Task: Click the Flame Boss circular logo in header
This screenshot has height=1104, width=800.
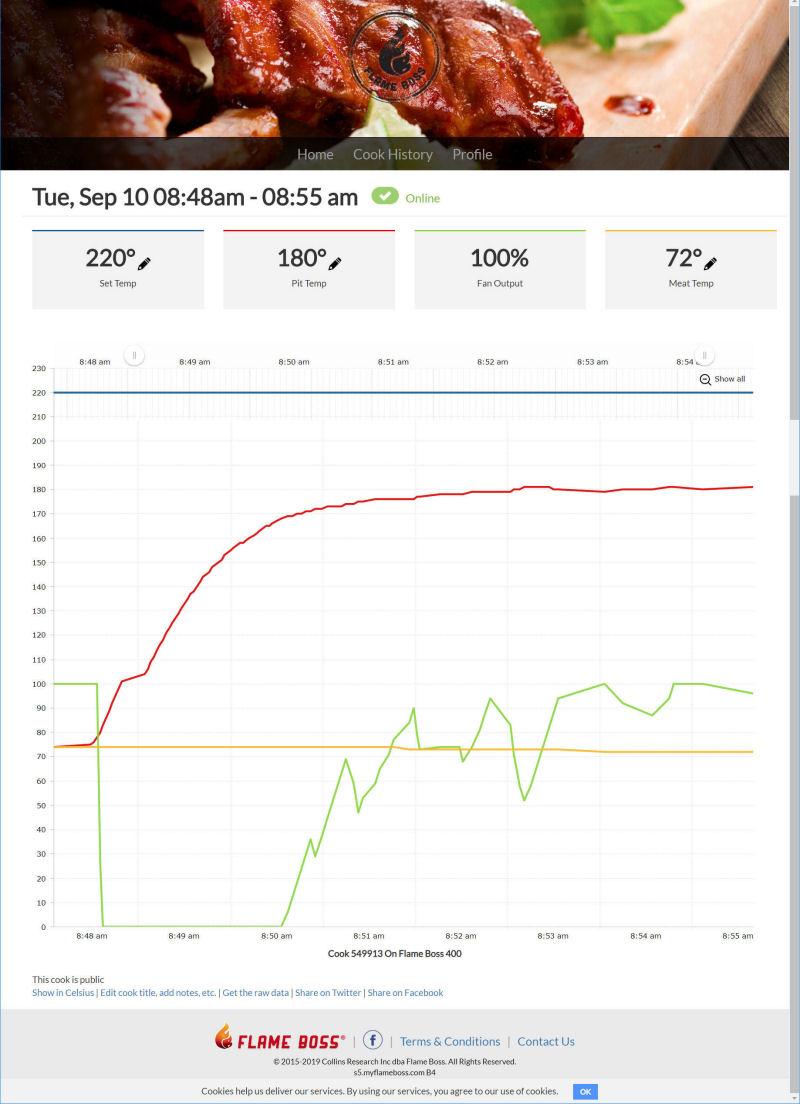Action: pyautogui.click(x=393, y=56)
